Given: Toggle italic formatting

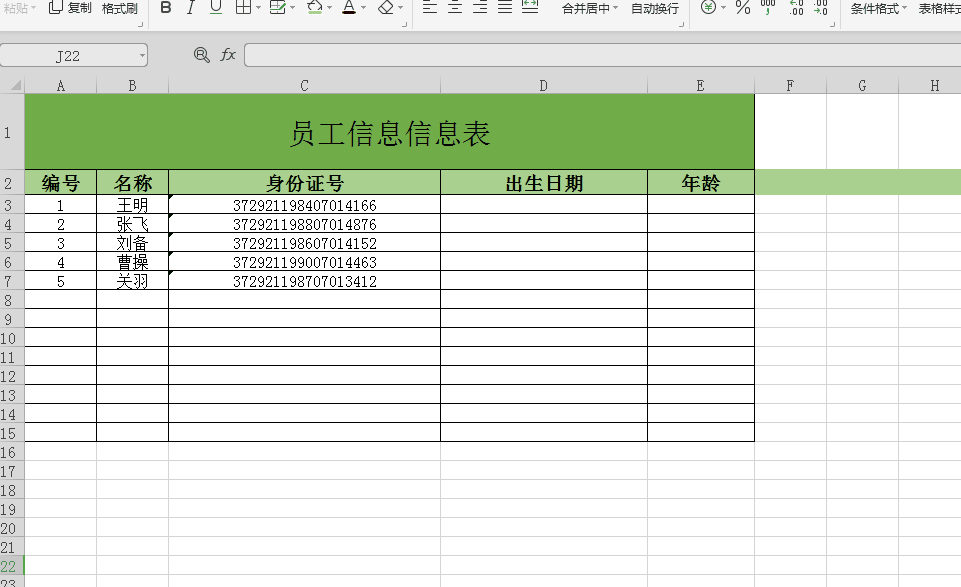Looking at the screenshot, I should click(191, 7).
